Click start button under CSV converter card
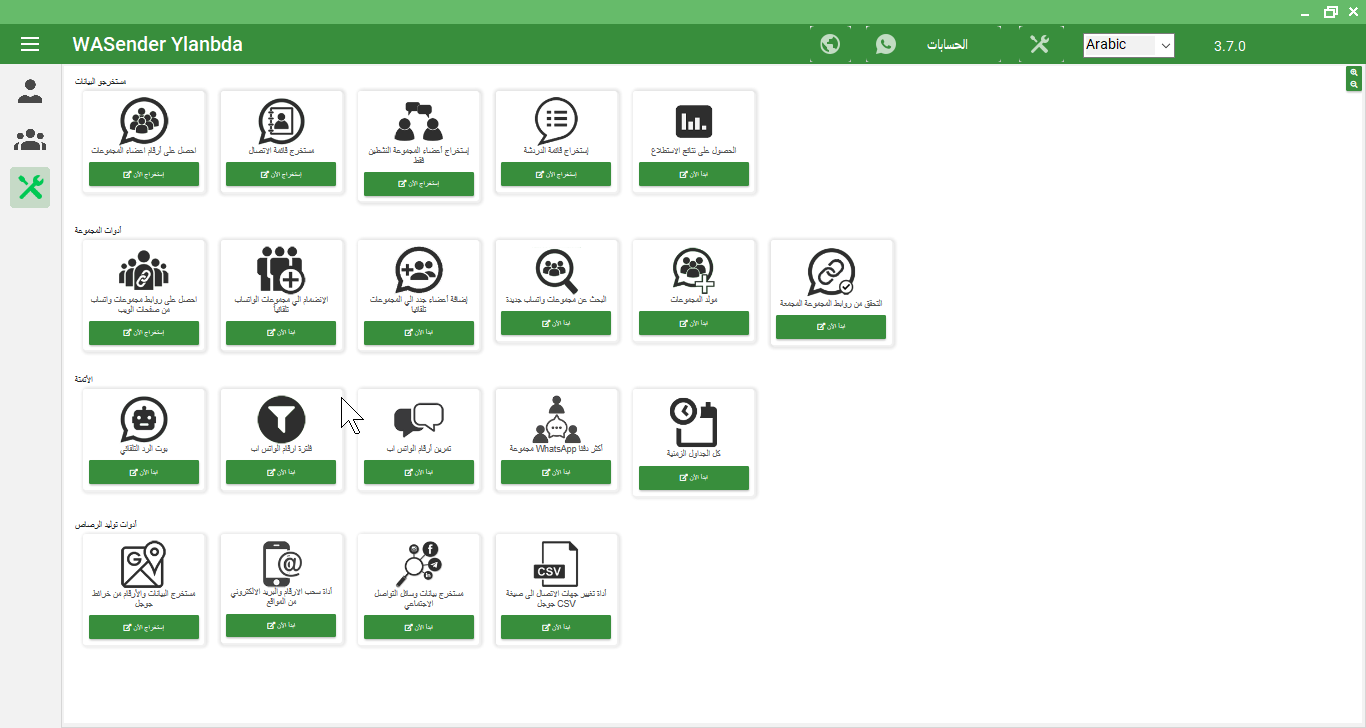This screenshot has height=728, width=1366. click(x=556, y=627)
